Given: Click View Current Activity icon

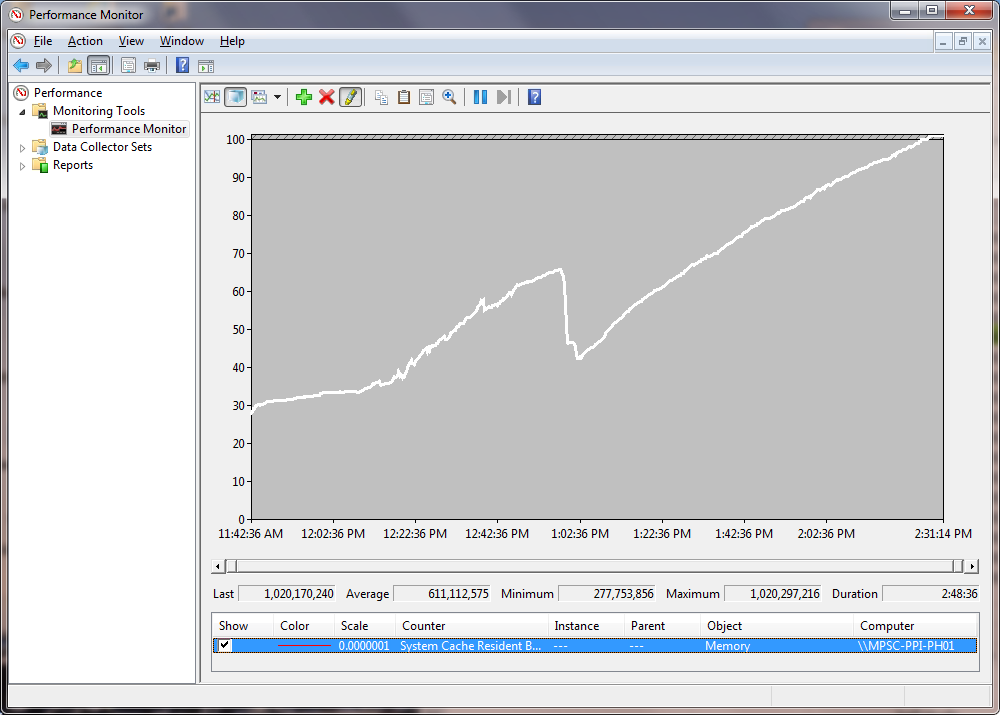Looking at the screenshot, I should pyautogui.click(x=212, y=97).
